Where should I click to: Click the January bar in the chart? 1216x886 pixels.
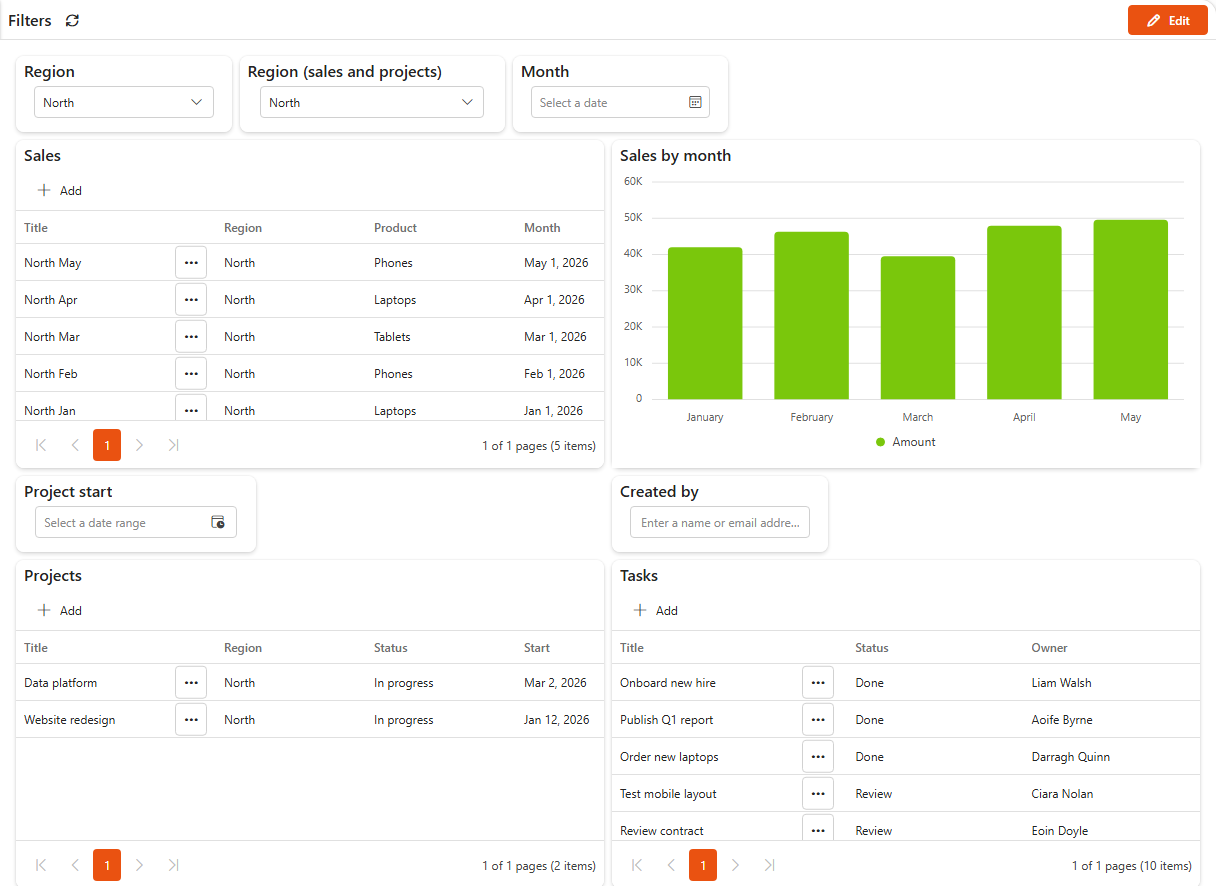(705, 323)
